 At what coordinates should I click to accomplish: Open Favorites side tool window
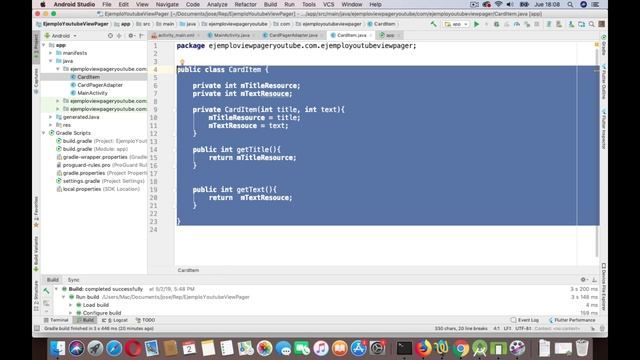point(36,212)
